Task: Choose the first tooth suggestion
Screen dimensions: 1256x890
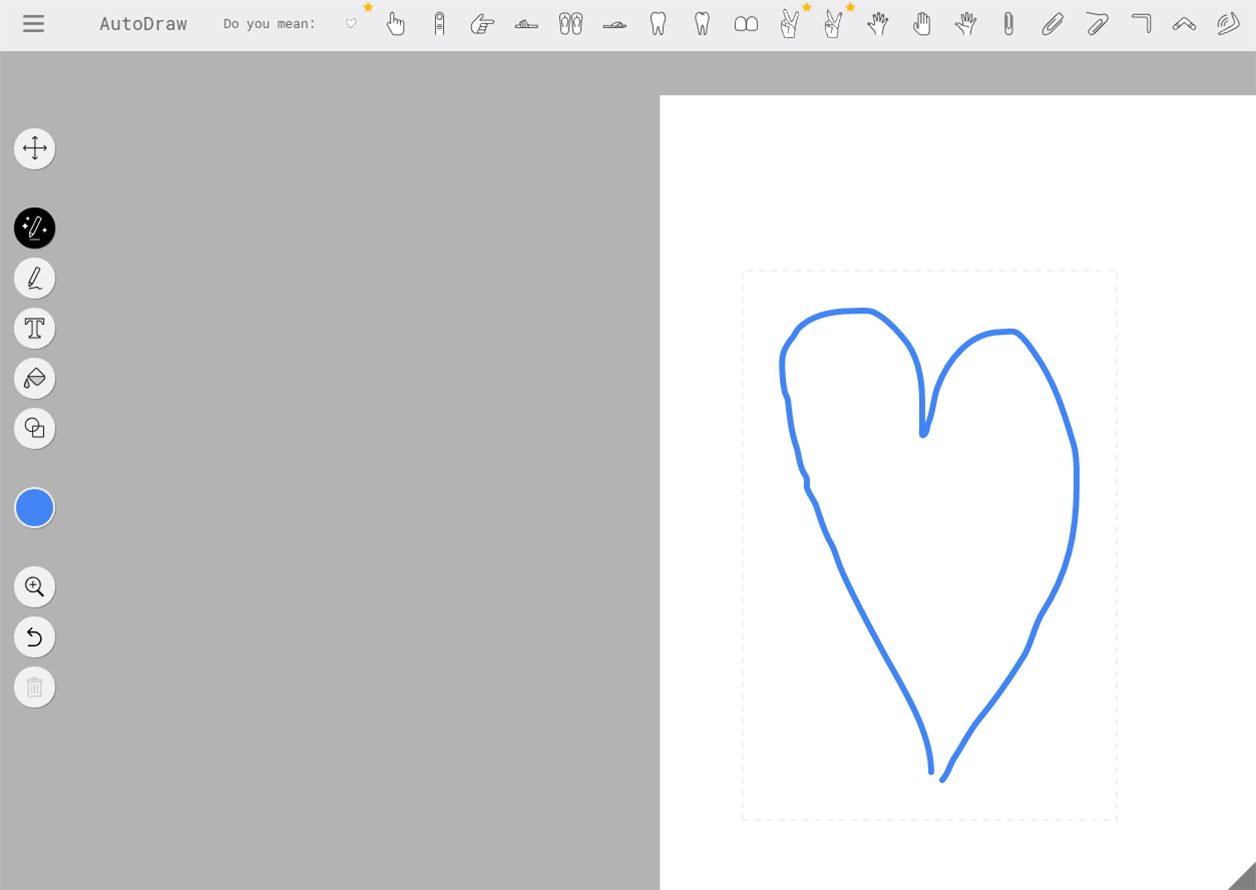Action: [x=658, y=24]
